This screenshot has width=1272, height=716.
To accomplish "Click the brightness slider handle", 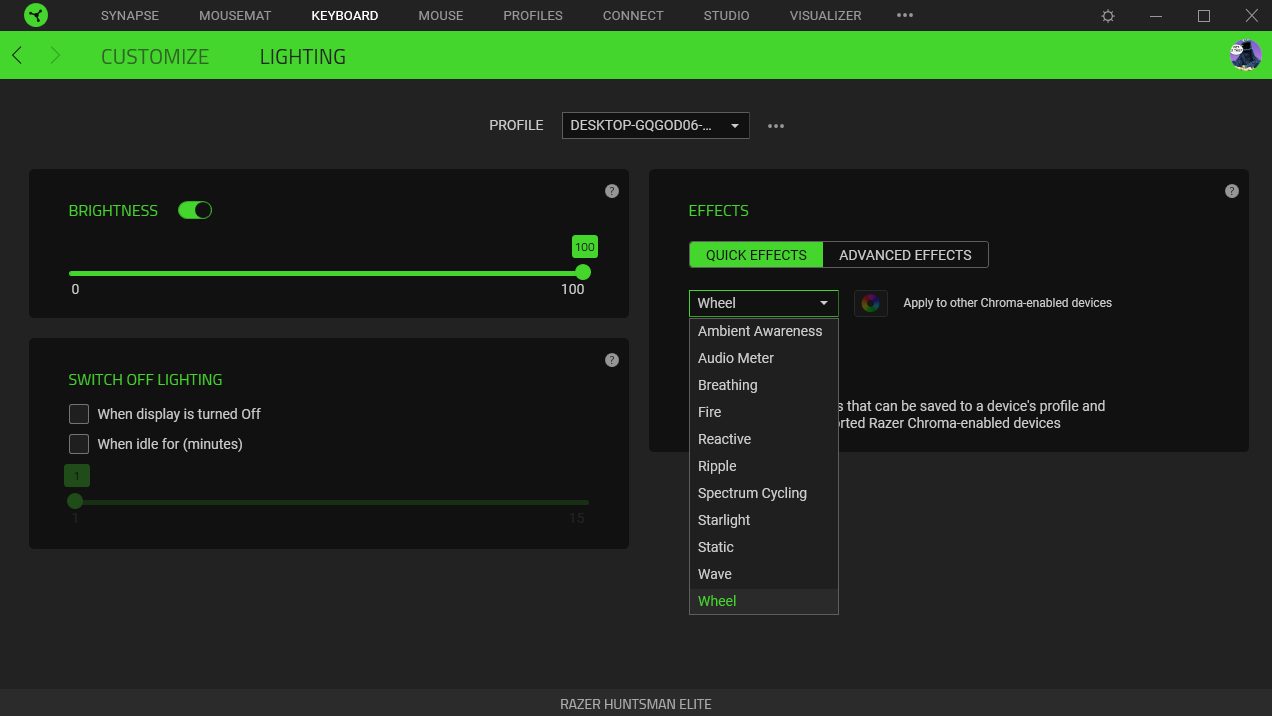I will tap(583, 273).
